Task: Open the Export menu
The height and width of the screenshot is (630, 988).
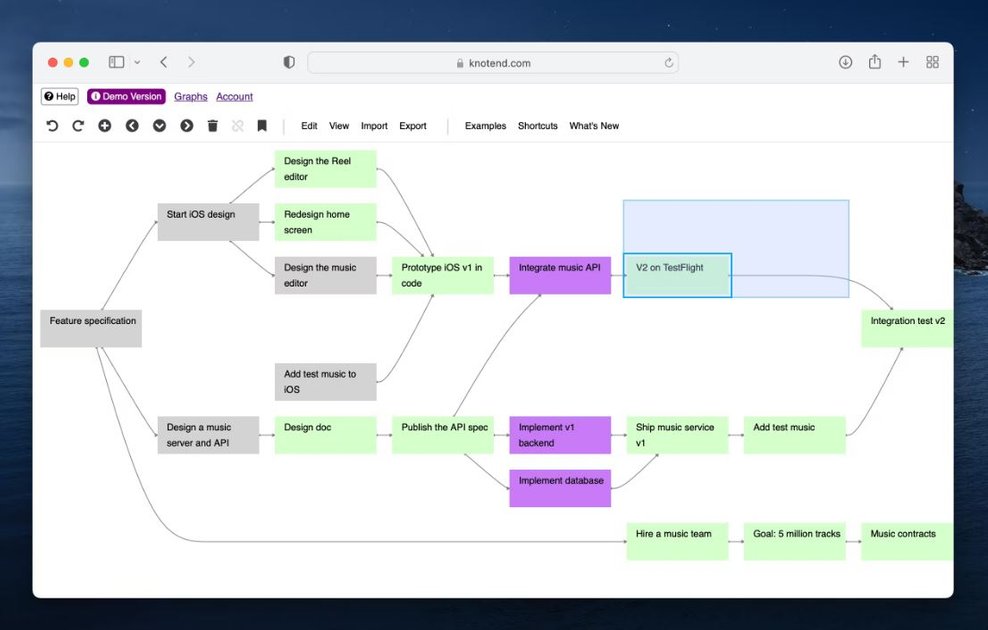Action: click(x=412, y=126)
